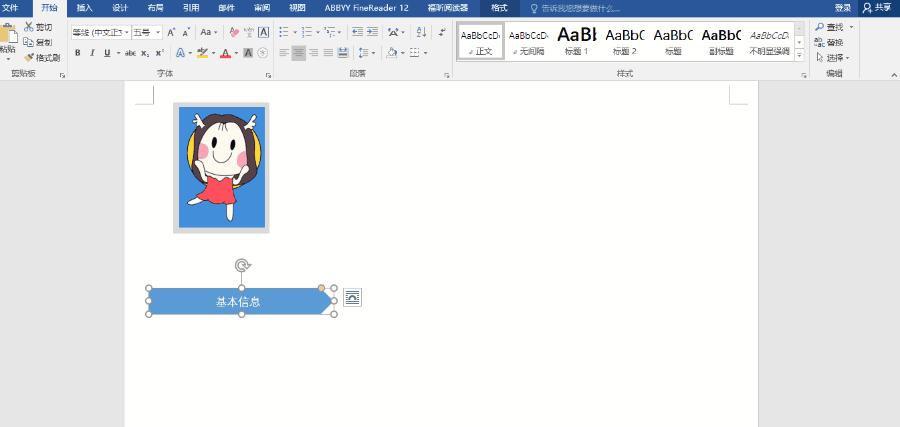Show or hide paragraph marks
This screenshot has height=427, width=900.
pos(441,33)
